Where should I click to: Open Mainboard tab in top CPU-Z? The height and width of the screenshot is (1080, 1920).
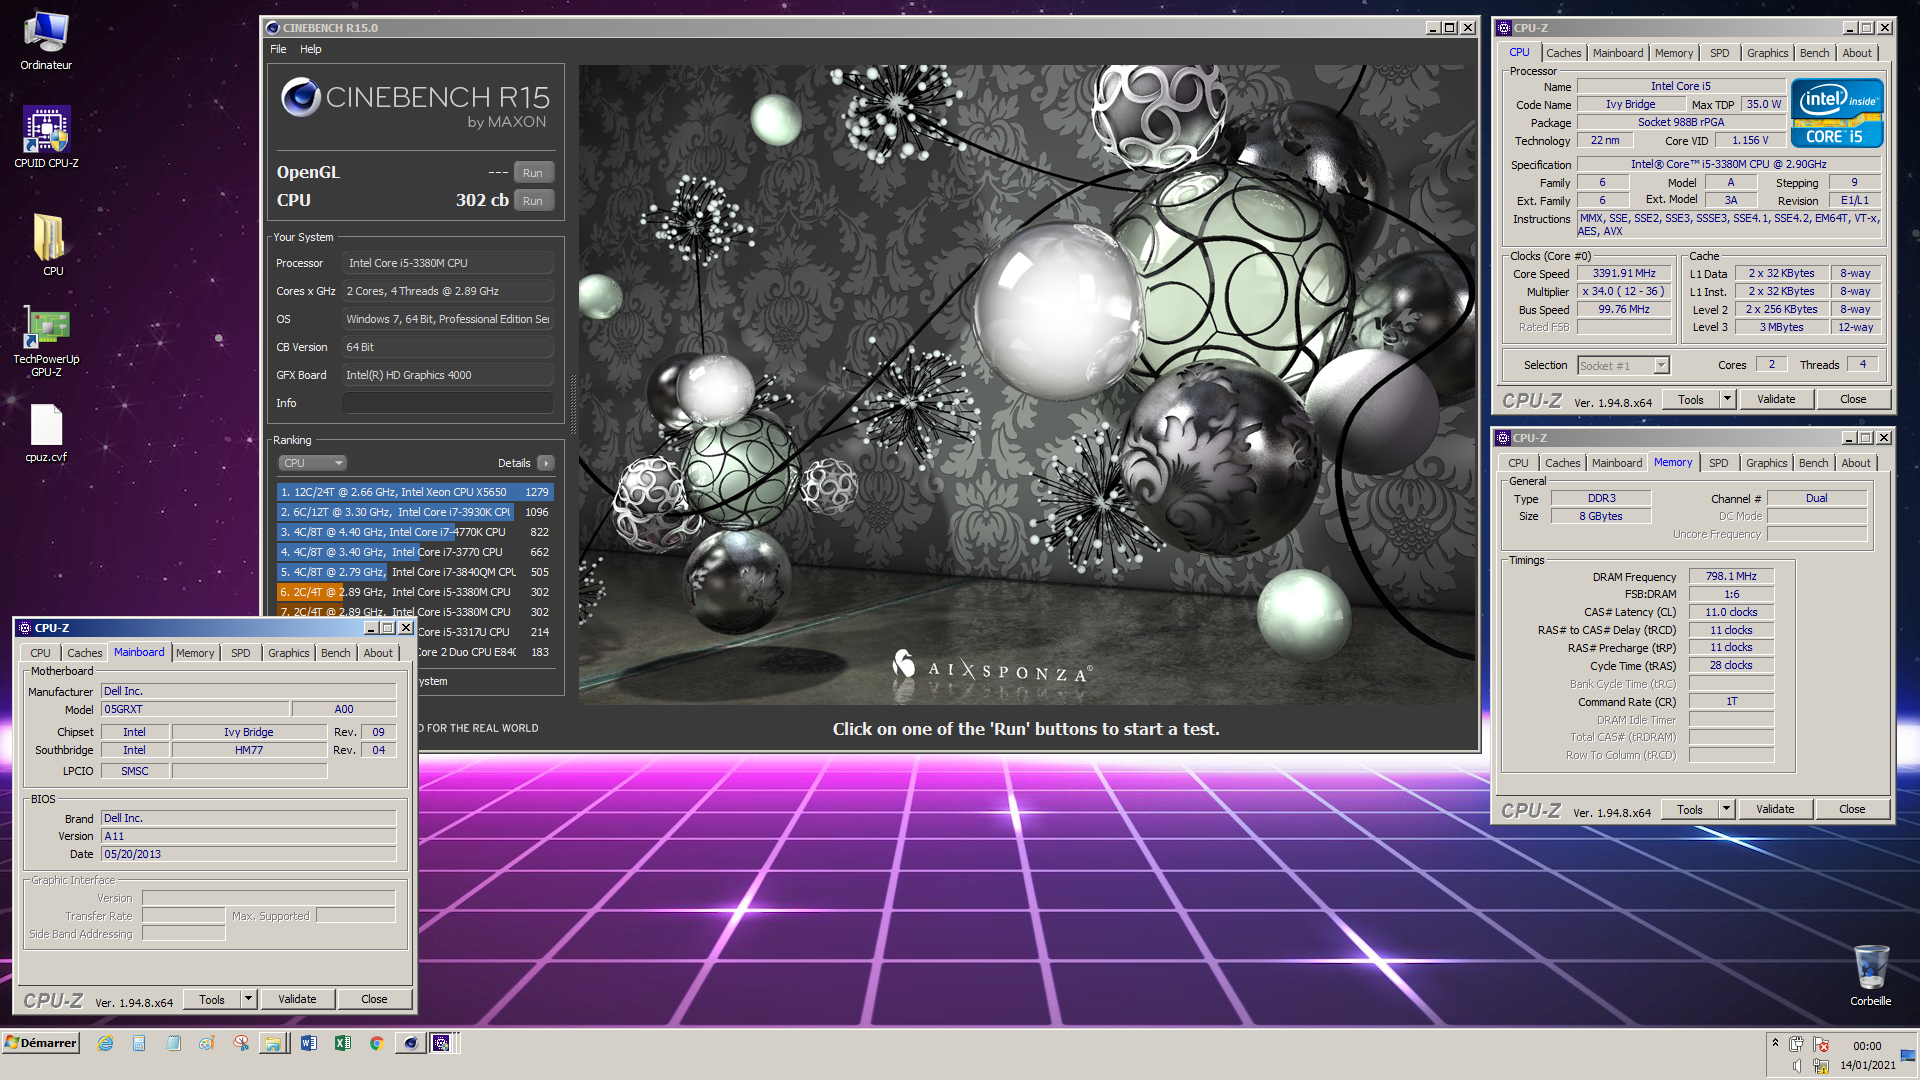tap(1617, 53)
